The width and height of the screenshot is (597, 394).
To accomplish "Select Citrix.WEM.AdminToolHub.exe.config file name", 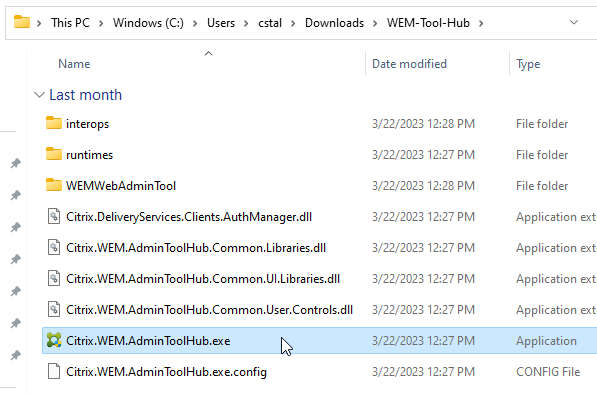I will point(166,372).
